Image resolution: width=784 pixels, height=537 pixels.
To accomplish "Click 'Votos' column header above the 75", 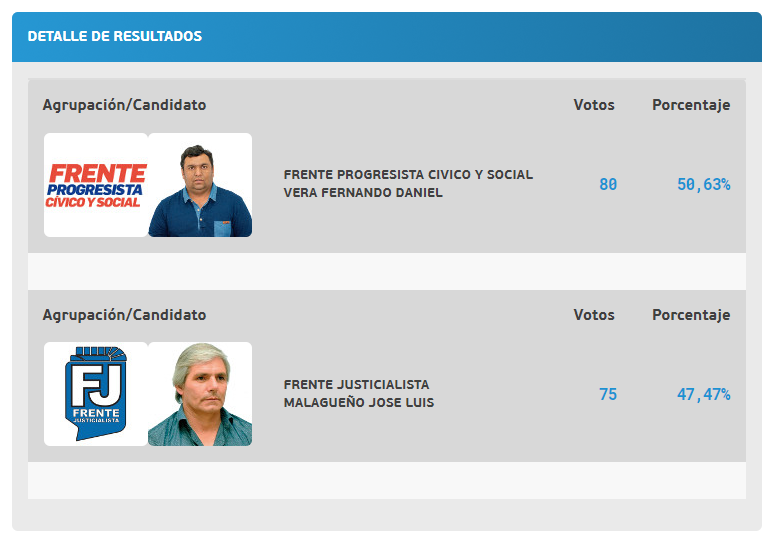I will coord(594,315).
